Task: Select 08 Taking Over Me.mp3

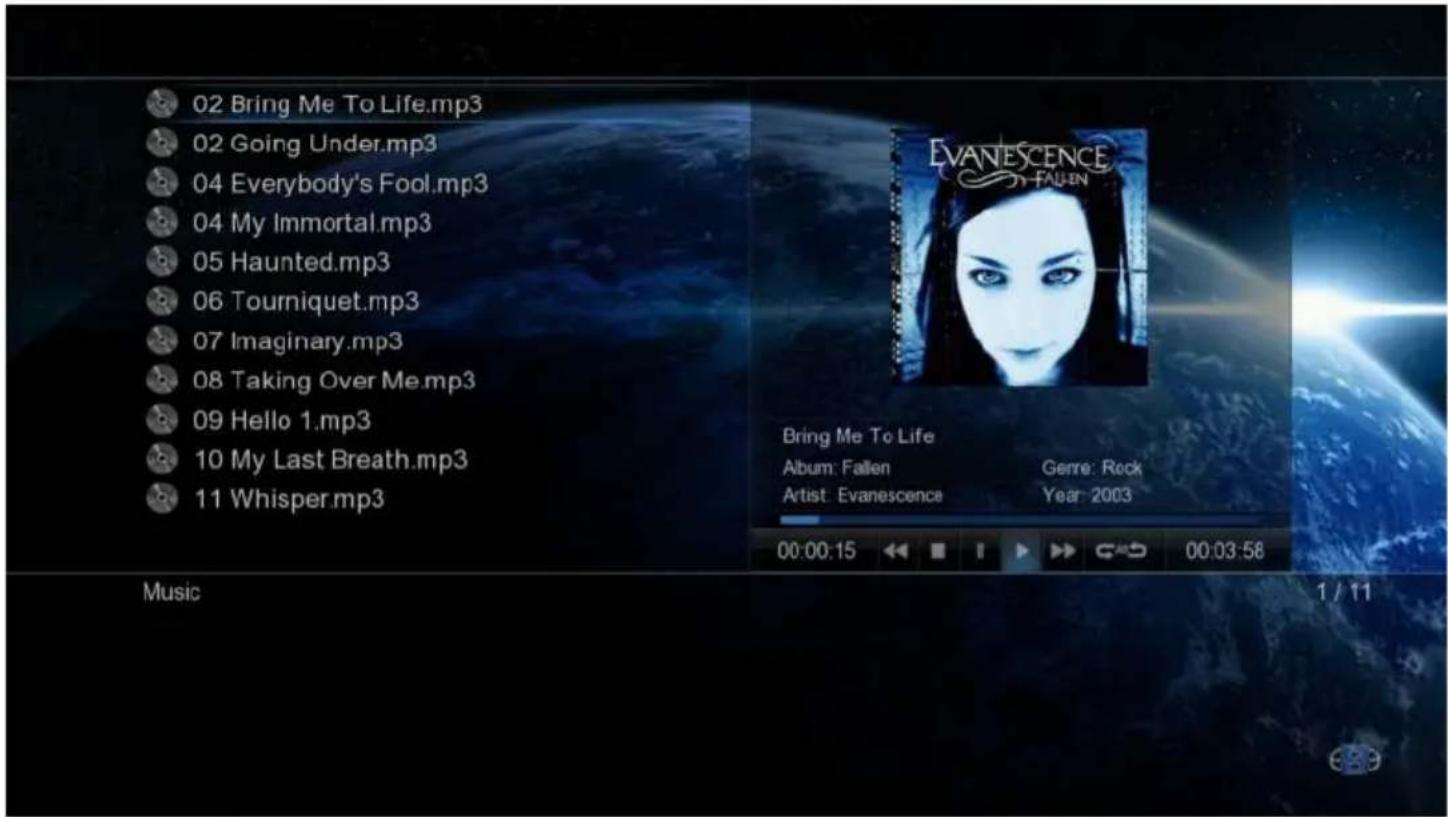Action: coord(334,380)
